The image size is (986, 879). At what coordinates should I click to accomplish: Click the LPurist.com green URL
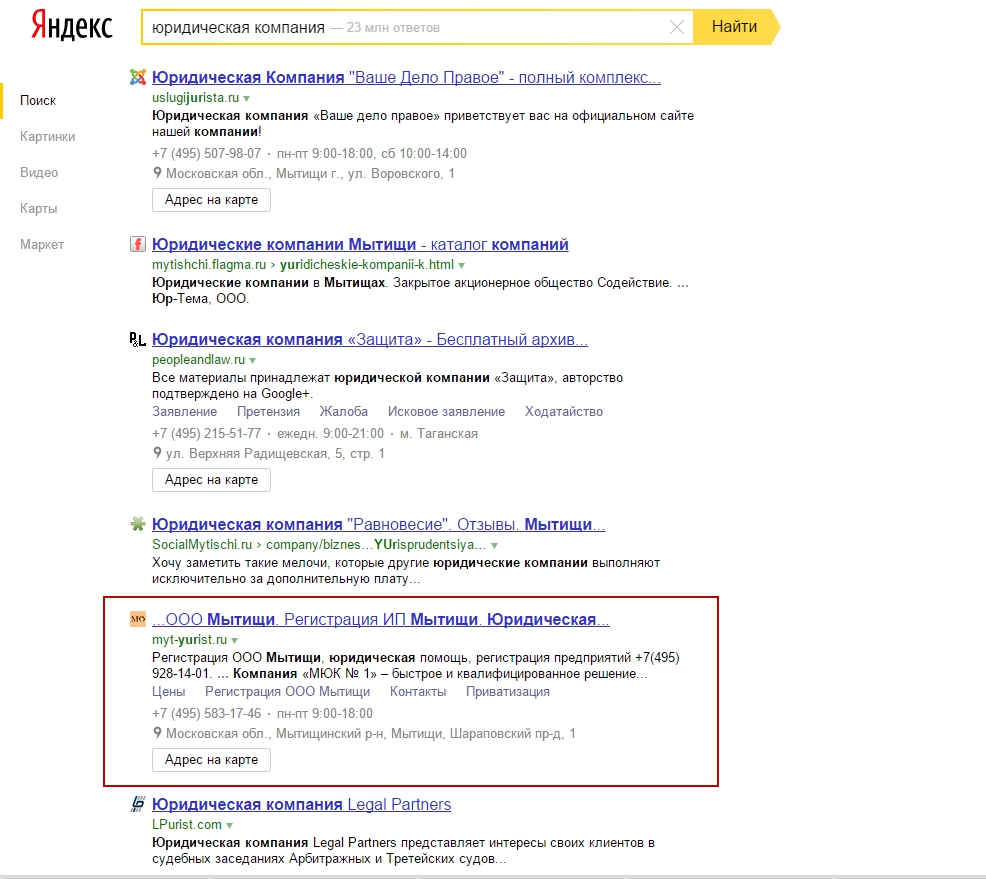pyautogui.click(x=187, y=824)
